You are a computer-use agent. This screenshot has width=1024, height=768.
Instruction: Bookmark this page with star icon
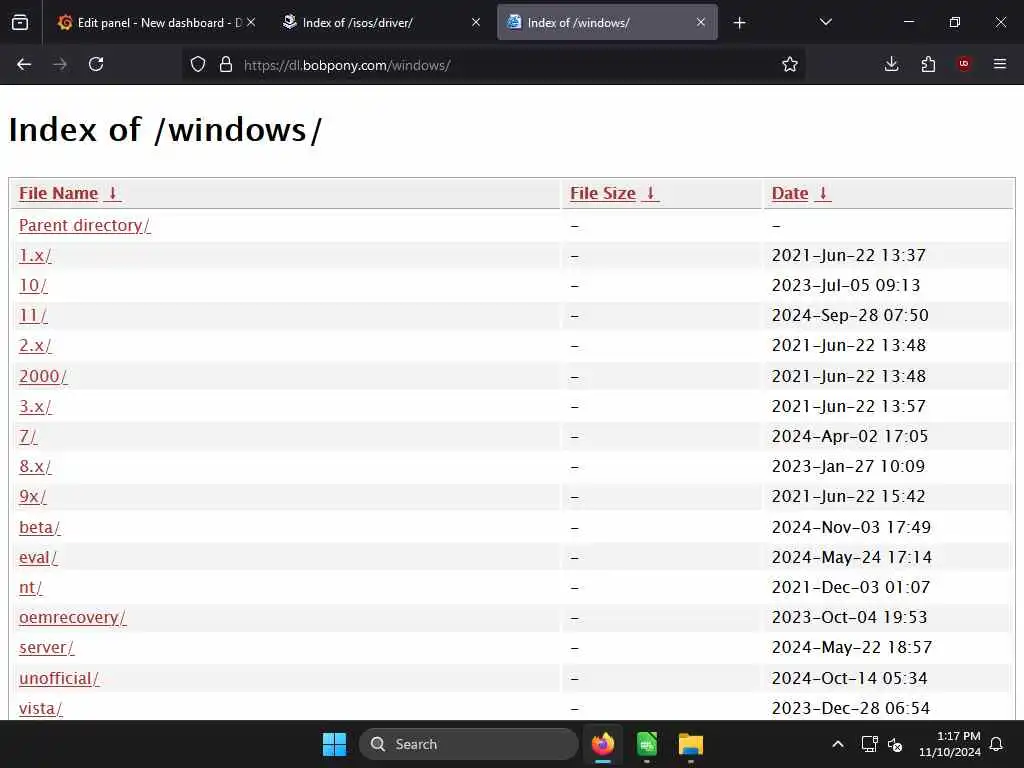[x=790, y=64]
